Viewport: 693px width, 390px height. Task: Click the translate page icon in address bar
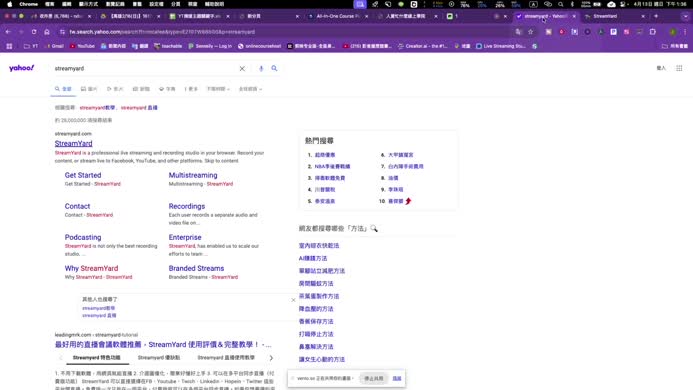[518, 32]
